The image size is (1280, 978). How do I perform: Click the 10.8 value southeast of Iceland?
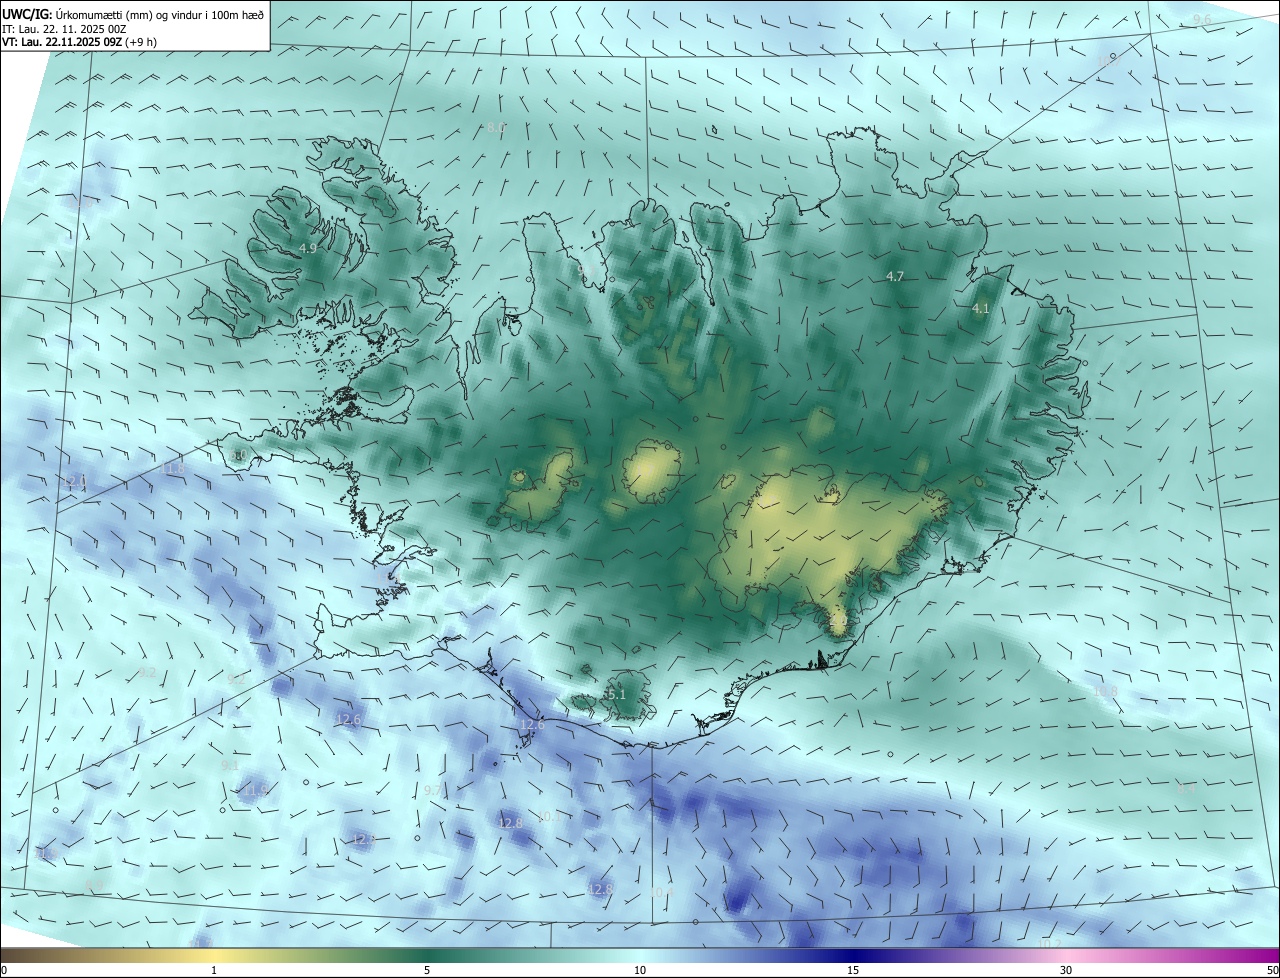pyautogui.click(x=1105, y=691)
